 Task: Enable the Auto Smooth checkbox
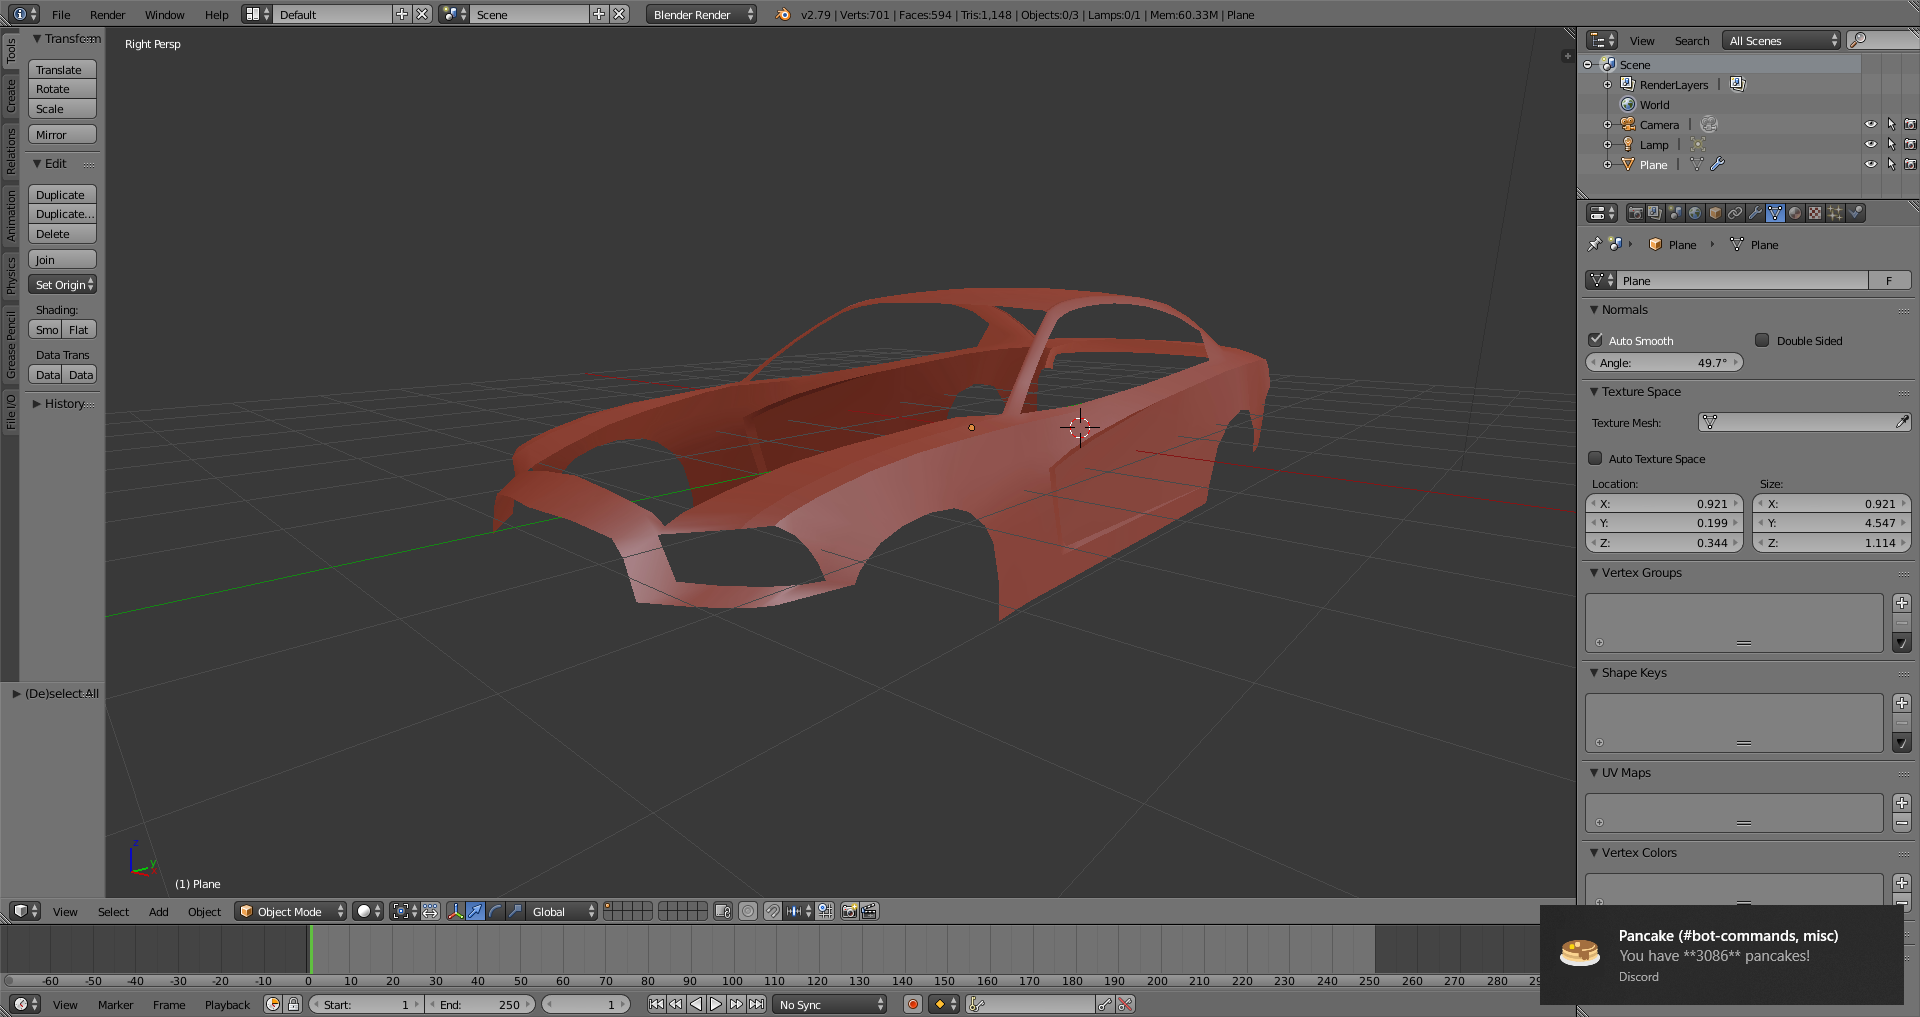1596,340
